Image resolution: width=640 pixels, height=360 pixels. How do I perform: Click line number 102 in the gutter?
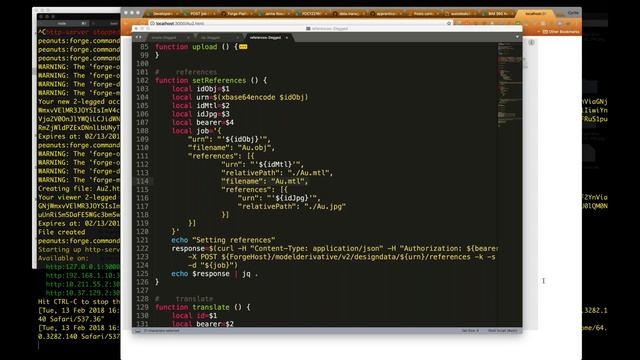[x=142, y=80]
